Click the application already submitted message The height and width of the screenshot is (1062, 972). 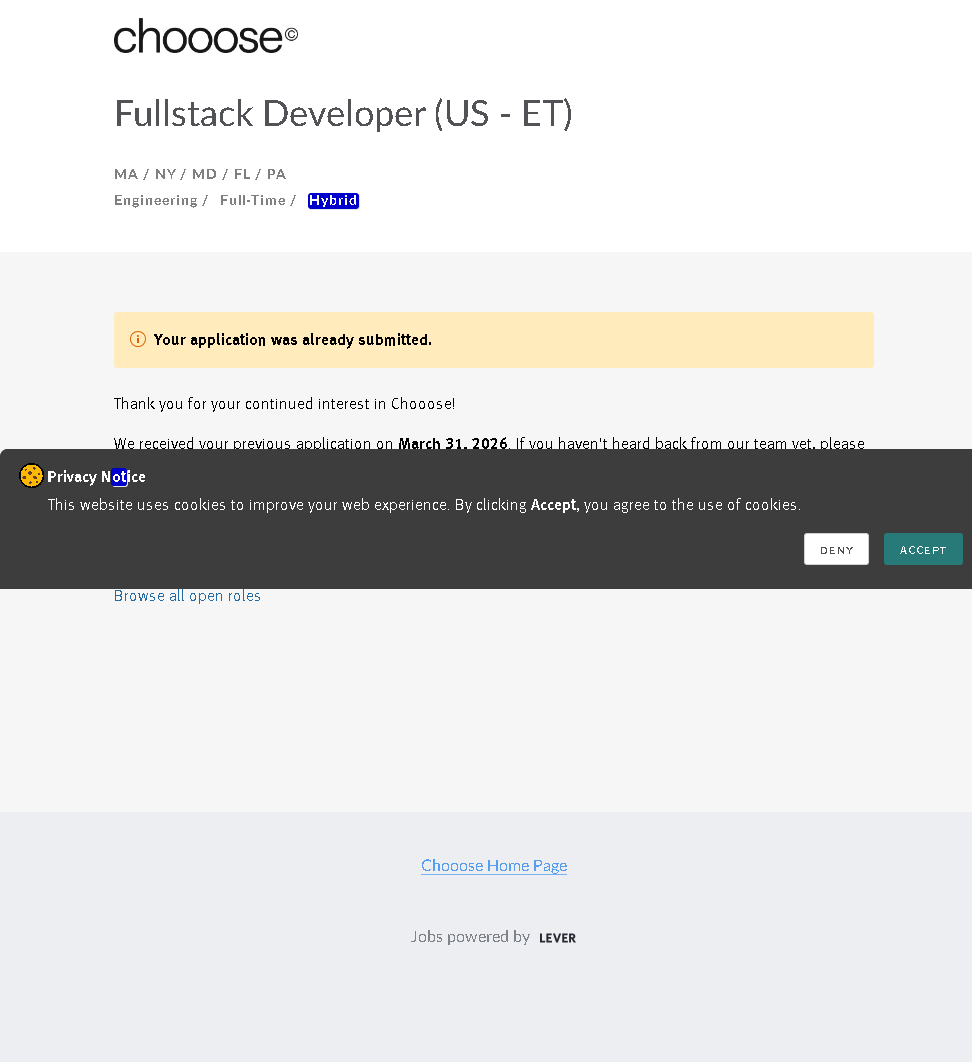coord(293,340)
